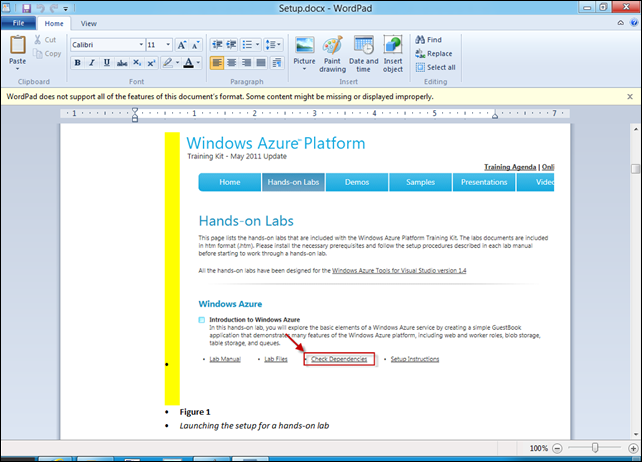Click the caption "Launching the setup for a hands-on lab"

pos(254,426)
